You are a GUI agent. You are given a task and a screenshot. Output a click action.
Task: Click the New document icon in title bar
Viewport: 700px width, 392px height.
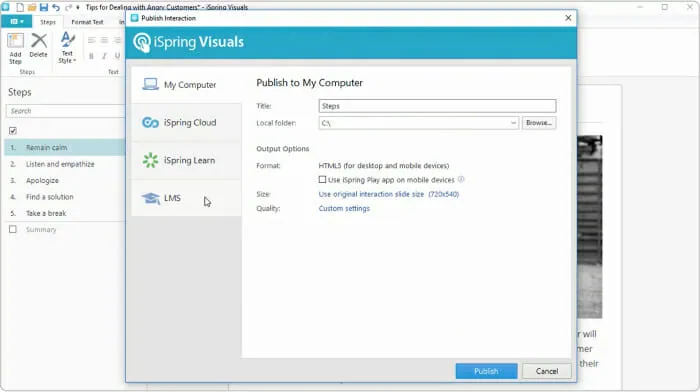click(x=20, y=7)
